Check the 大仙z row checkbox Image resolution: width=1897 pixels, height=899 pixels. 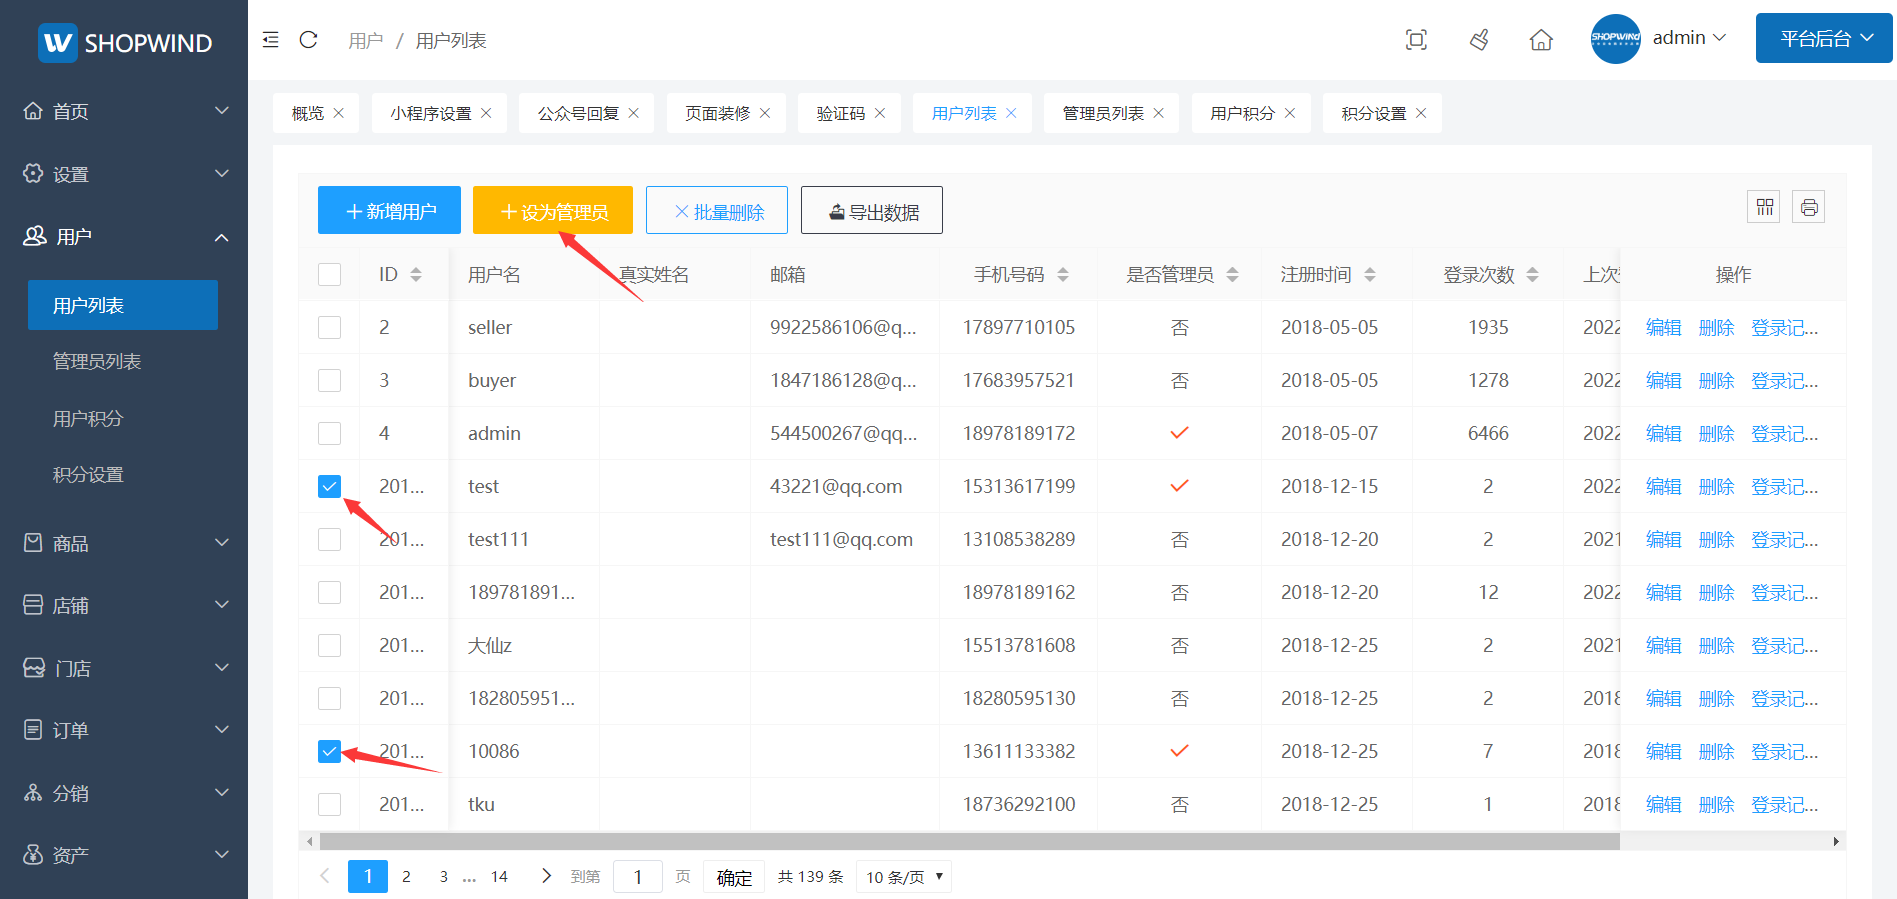tap(329, 645)
